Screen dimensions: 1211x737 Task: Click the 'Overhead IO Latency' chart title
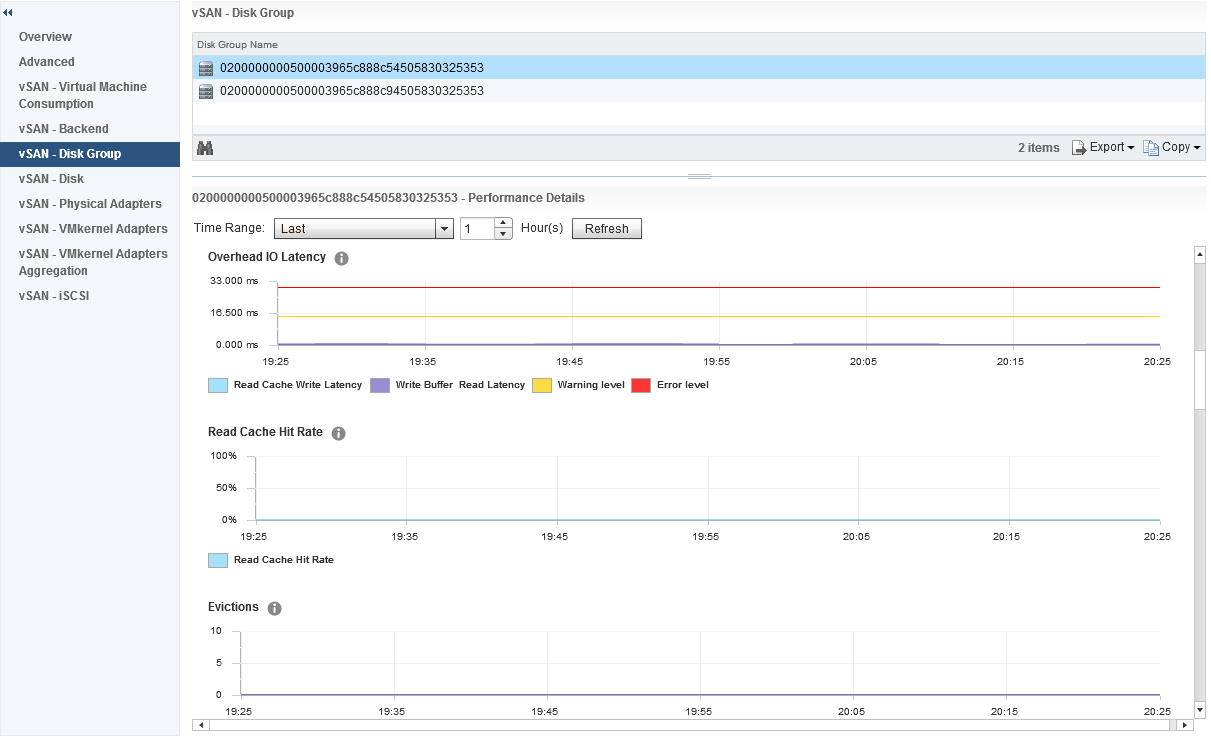click(267, 257)
